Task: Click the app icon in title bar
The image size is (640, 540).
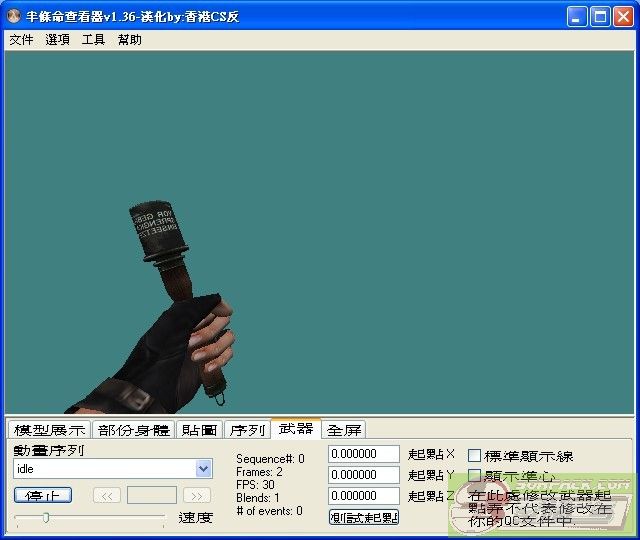Action: (14, 16)
